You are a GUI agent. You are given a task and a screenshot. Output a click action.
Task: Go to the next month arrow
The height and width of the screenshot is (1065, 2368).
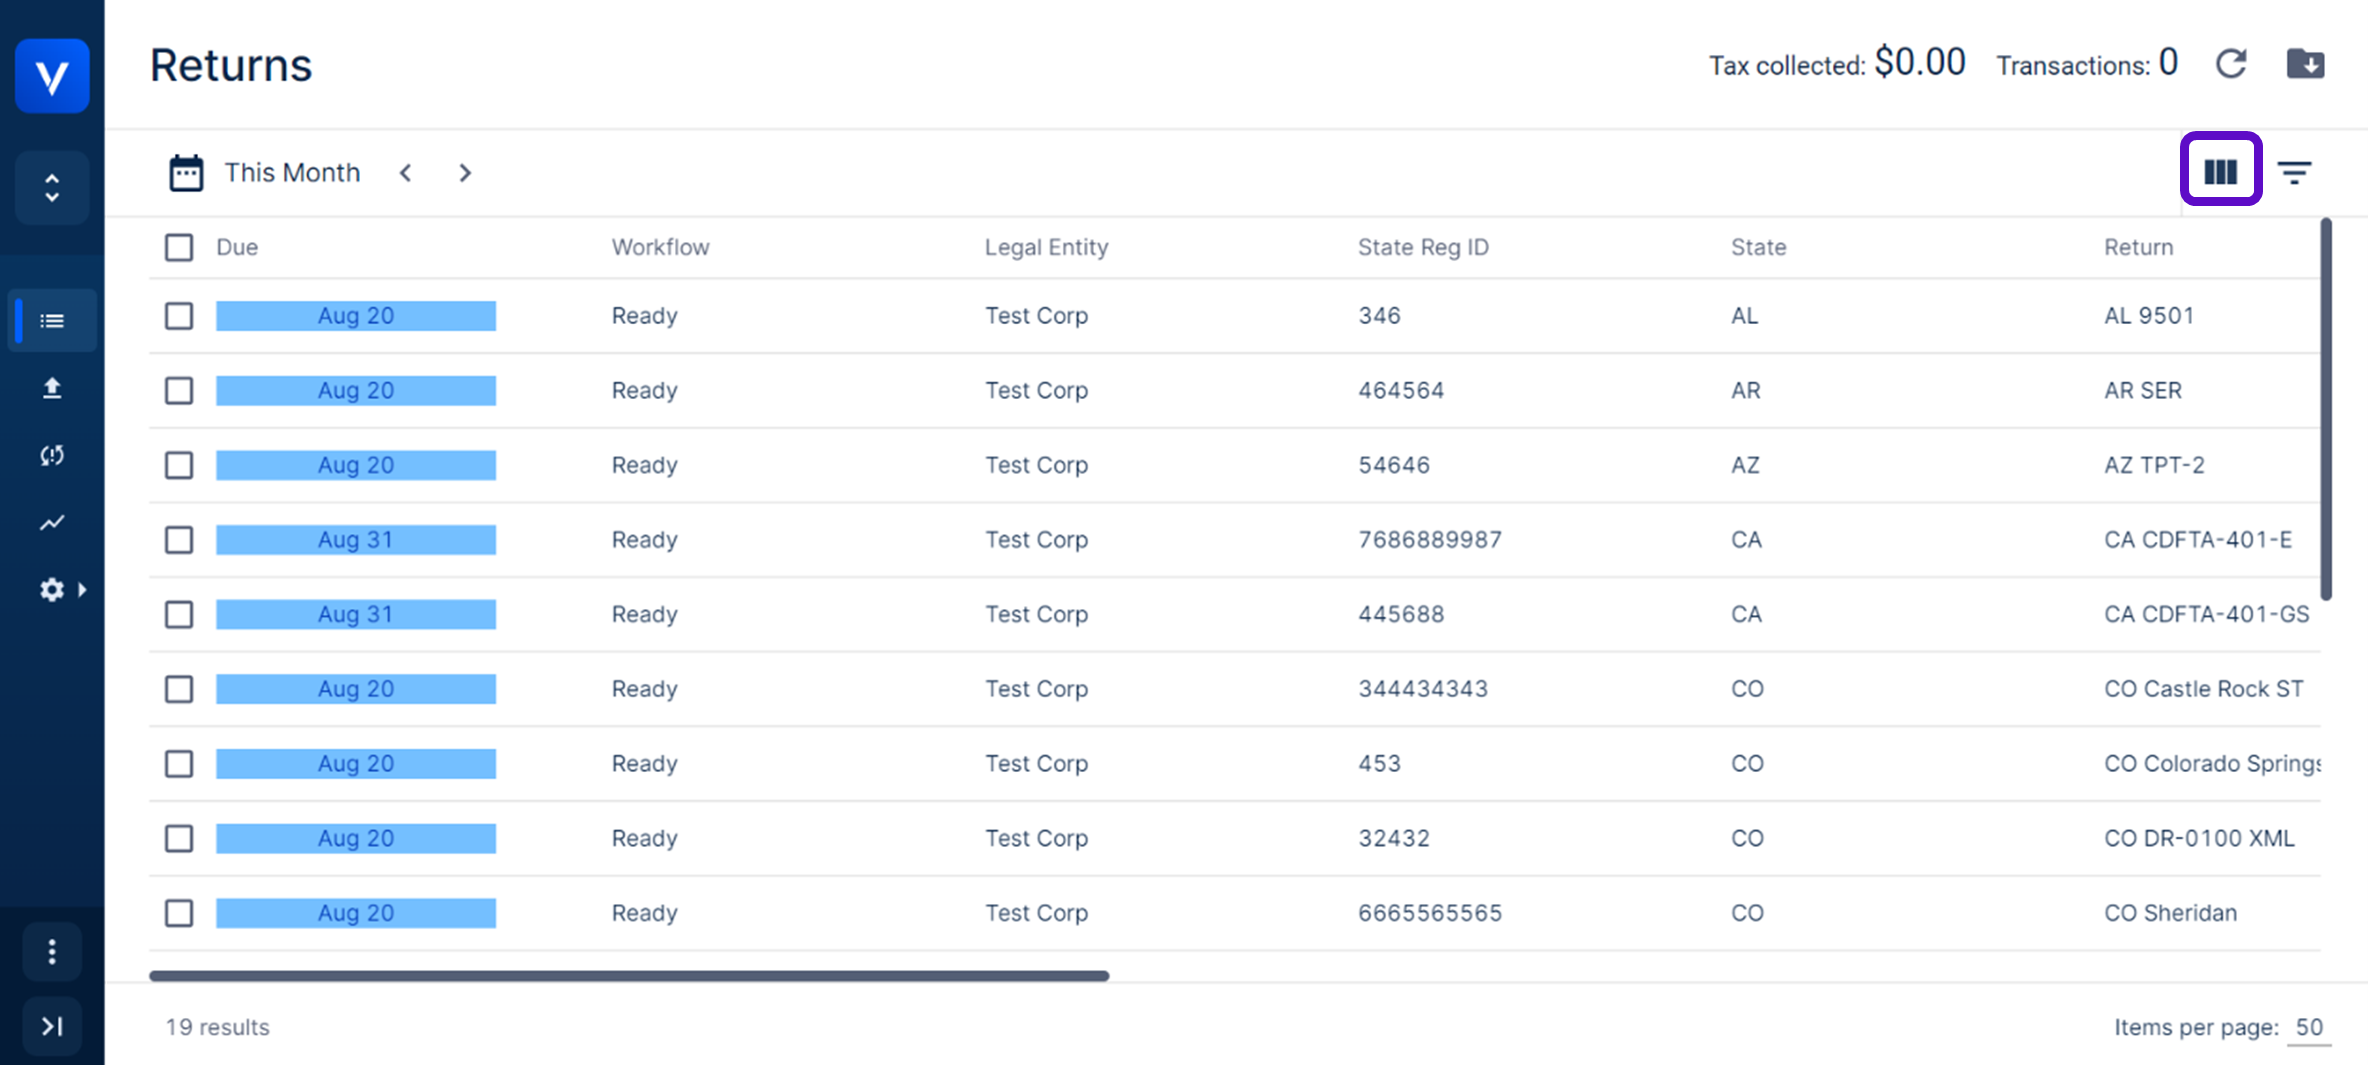point(465,173)
